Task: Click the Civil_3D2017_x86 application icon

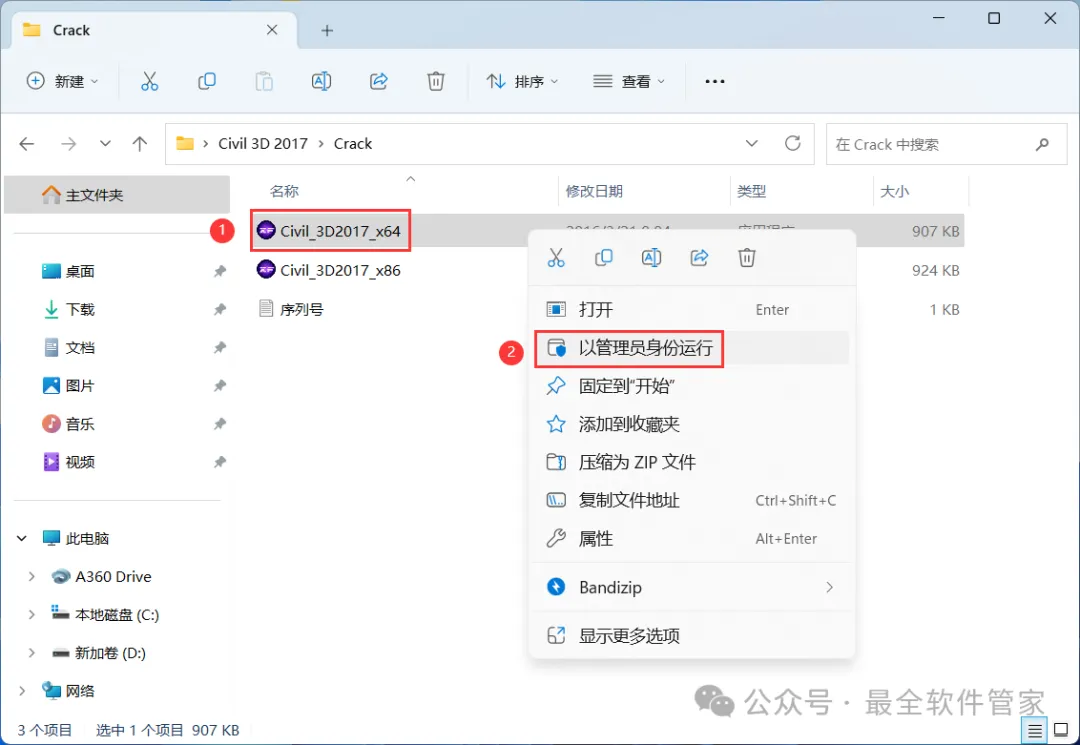Action: 266,269
